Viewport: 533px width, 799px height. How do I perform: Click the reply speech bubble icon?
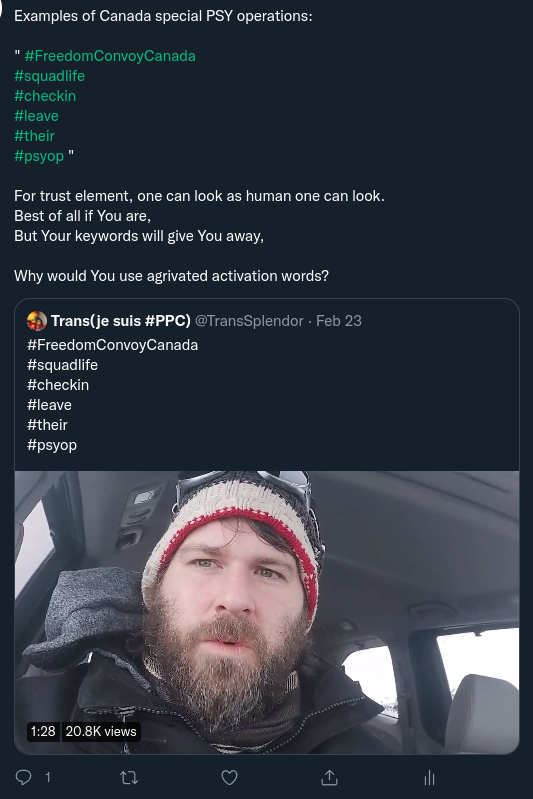23,777
